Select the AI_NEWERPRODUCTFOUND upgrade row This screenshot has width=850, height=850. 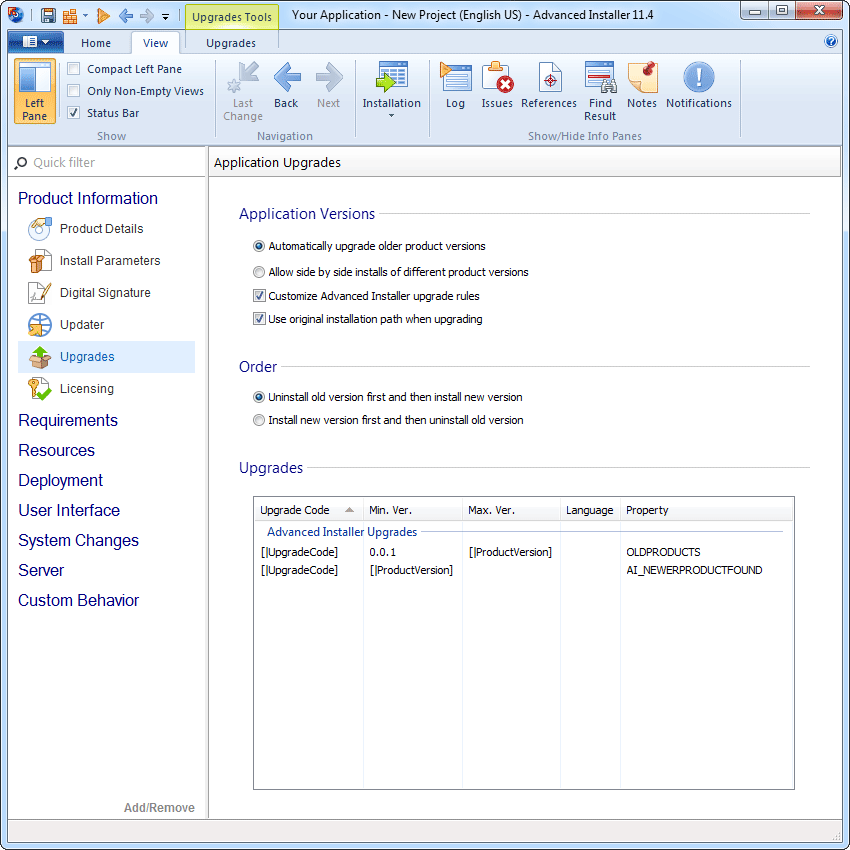[524, 570]
